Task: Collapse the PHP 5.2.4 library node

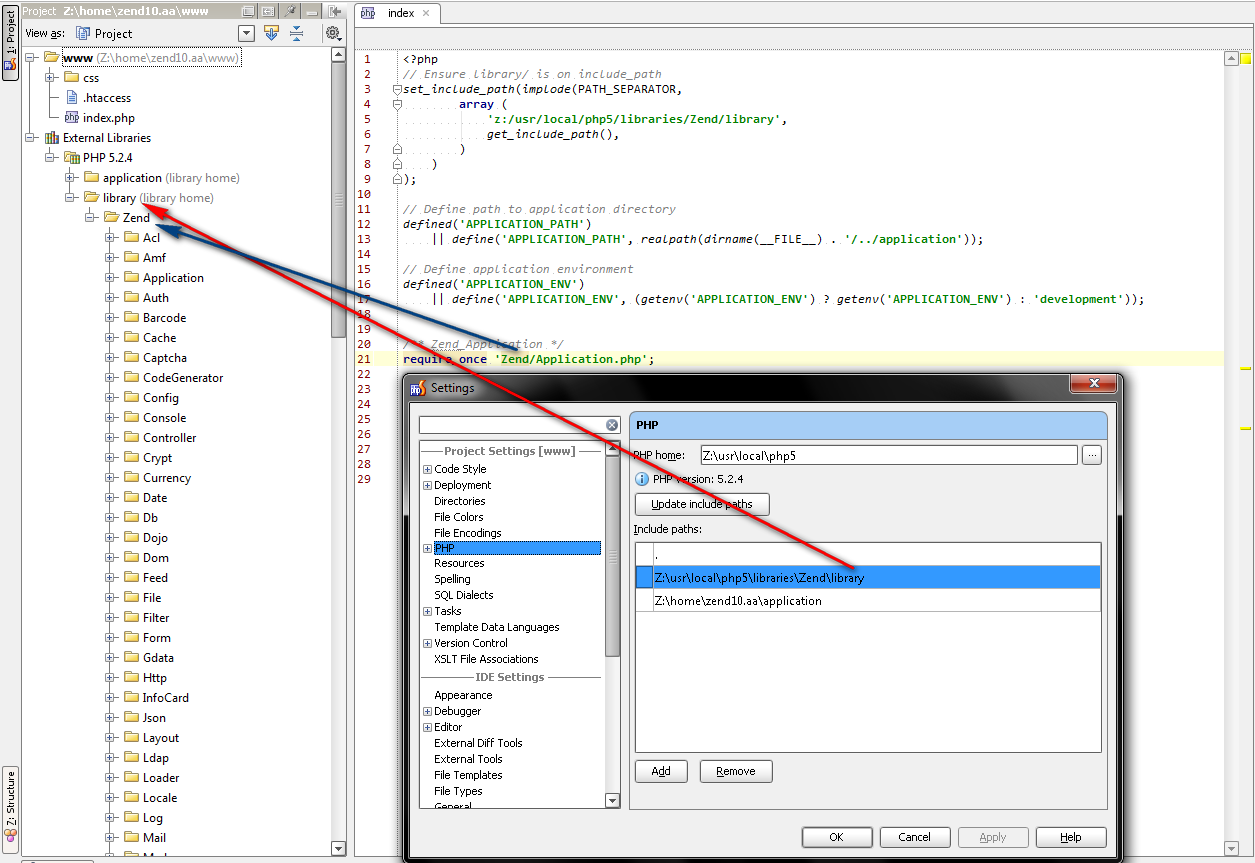Action: tap(50, 158)
